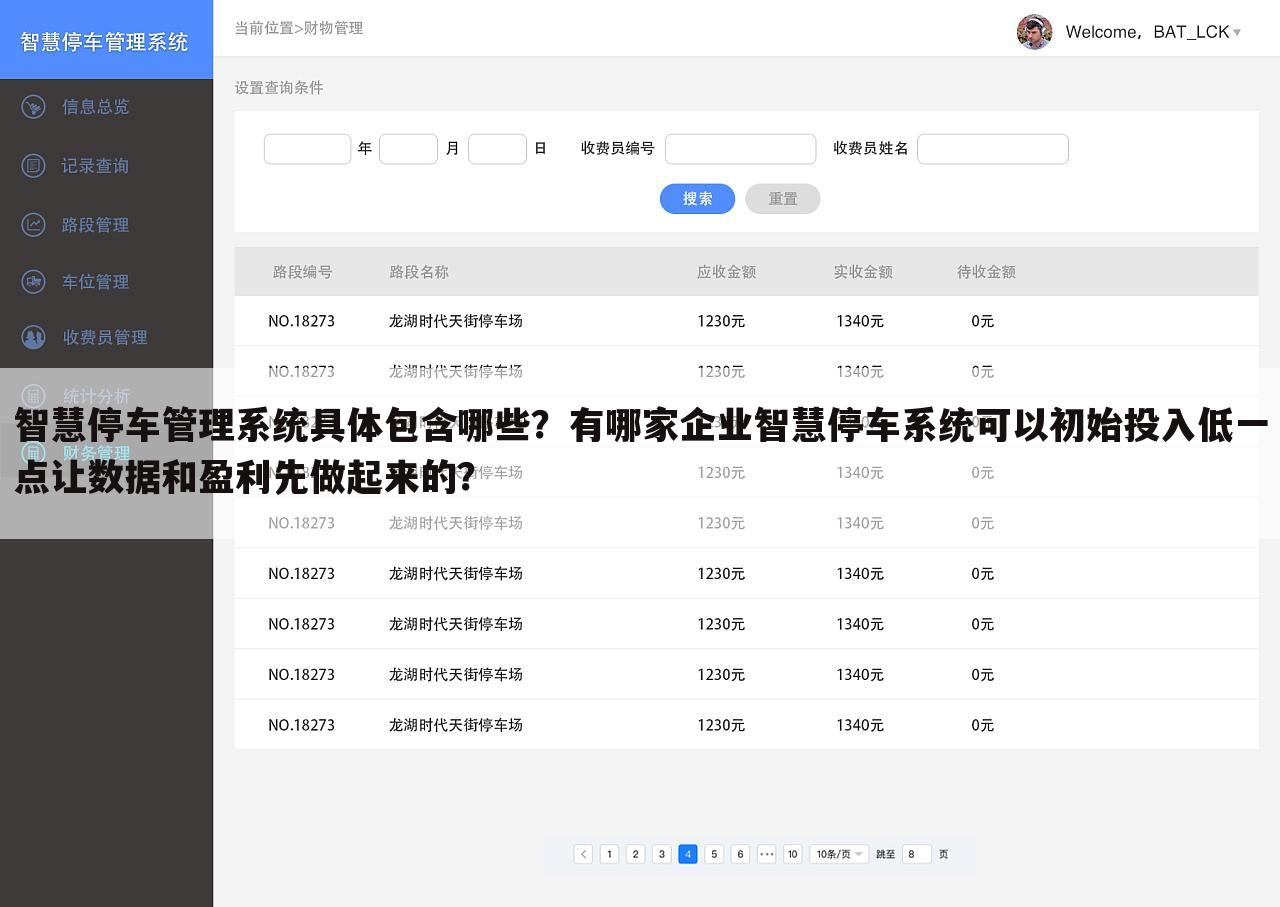
Task: Expand the Welcome BAT_LCK user dropdown arrow
Action: pyautogui.click(x=1237, y=33)
